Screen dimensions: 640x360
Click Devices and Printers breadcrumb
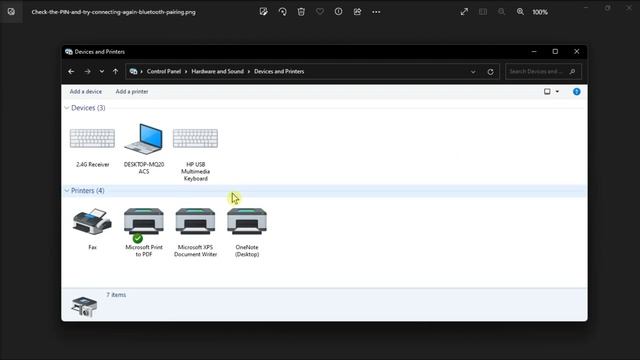click(x=279, y=71)
